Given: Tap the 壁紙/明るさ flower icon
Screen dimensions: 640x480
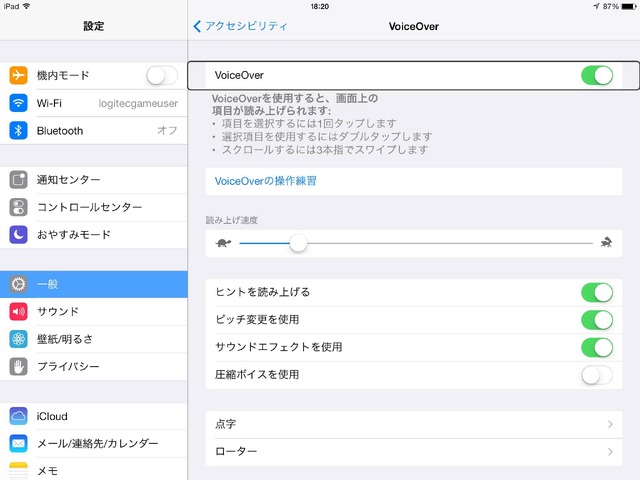Looking at the screenshot, I should [x=18, y=339].
